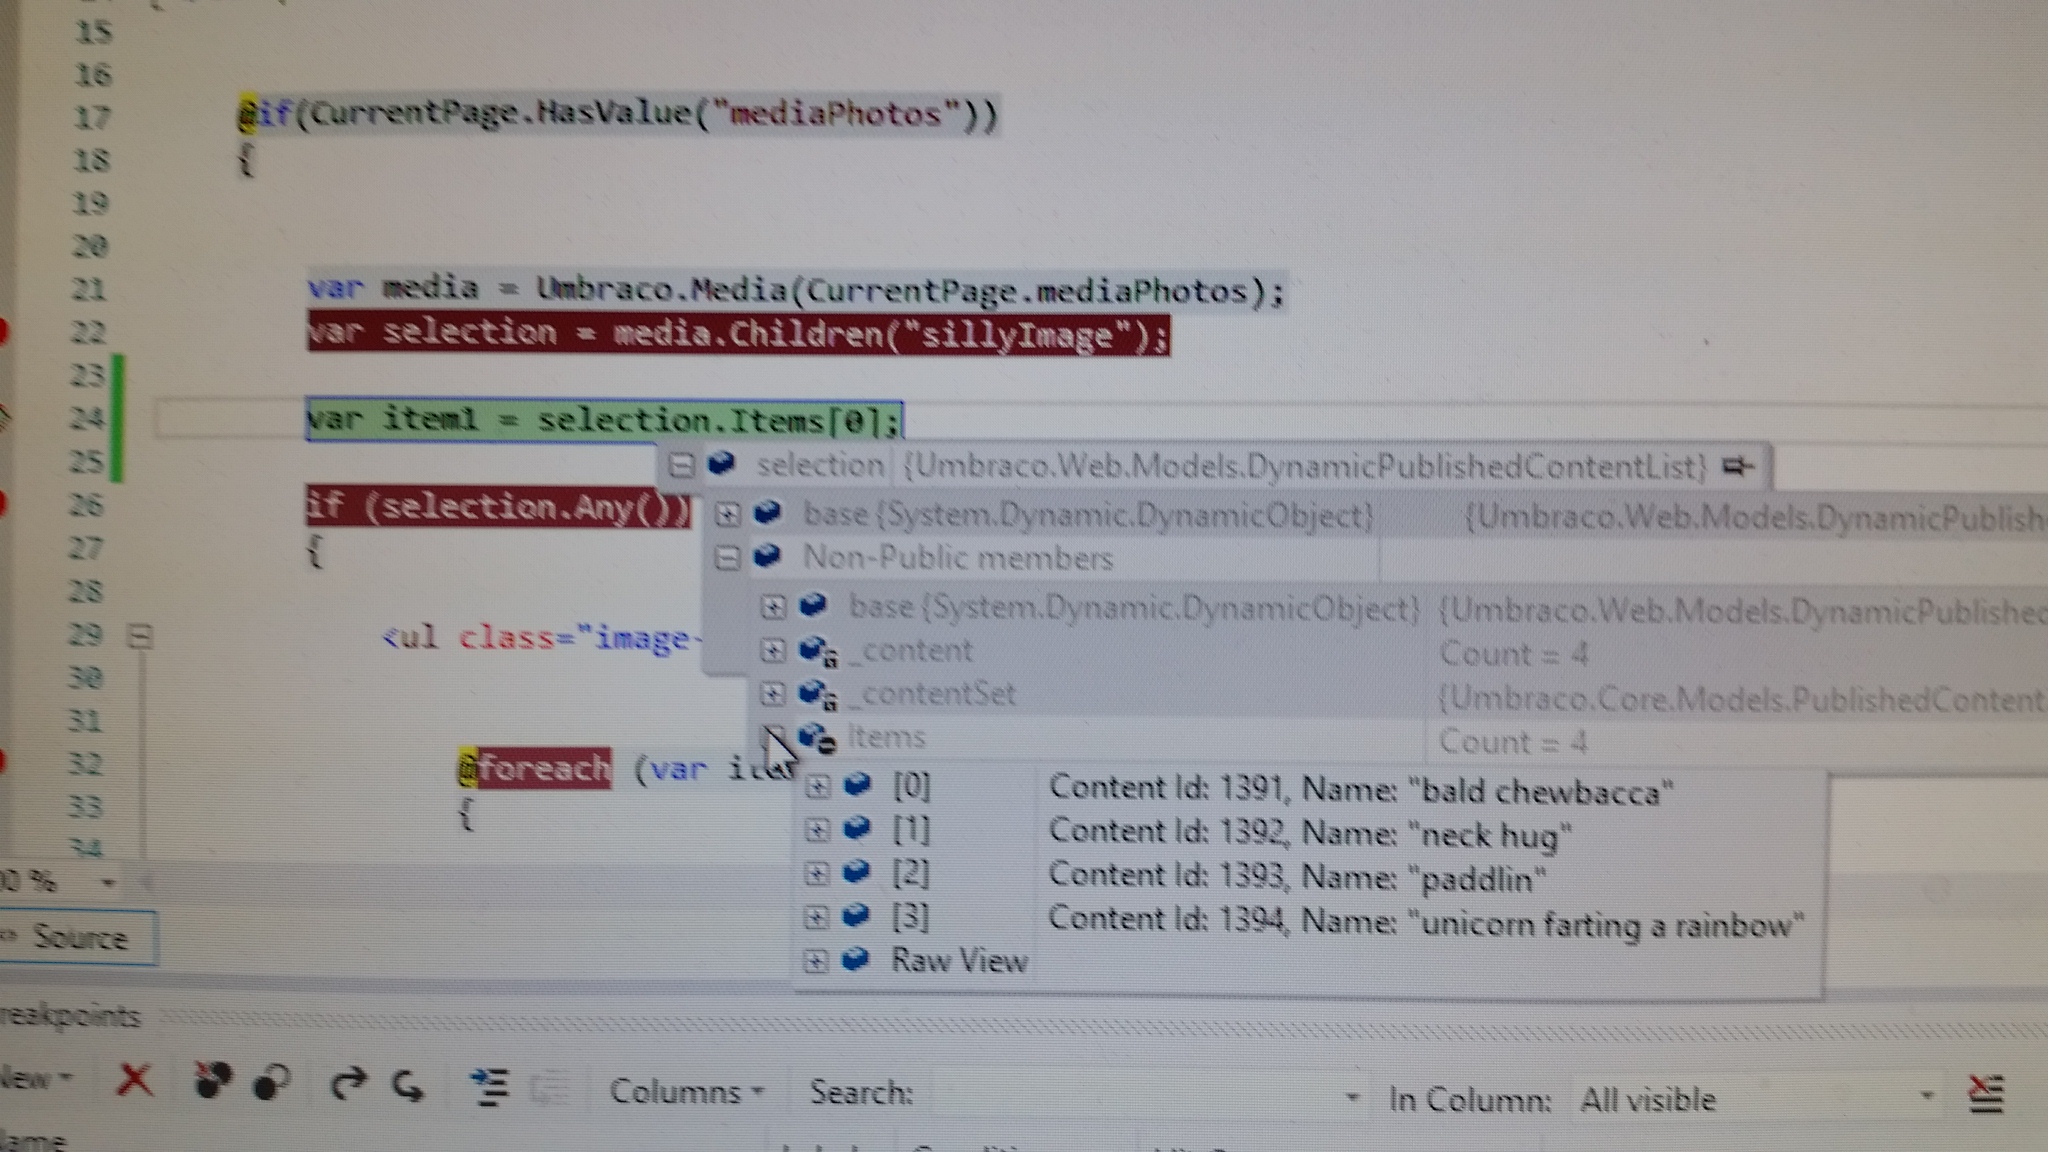
Task: Click the line 17 HasValue condition
Action: pos(620,114)
